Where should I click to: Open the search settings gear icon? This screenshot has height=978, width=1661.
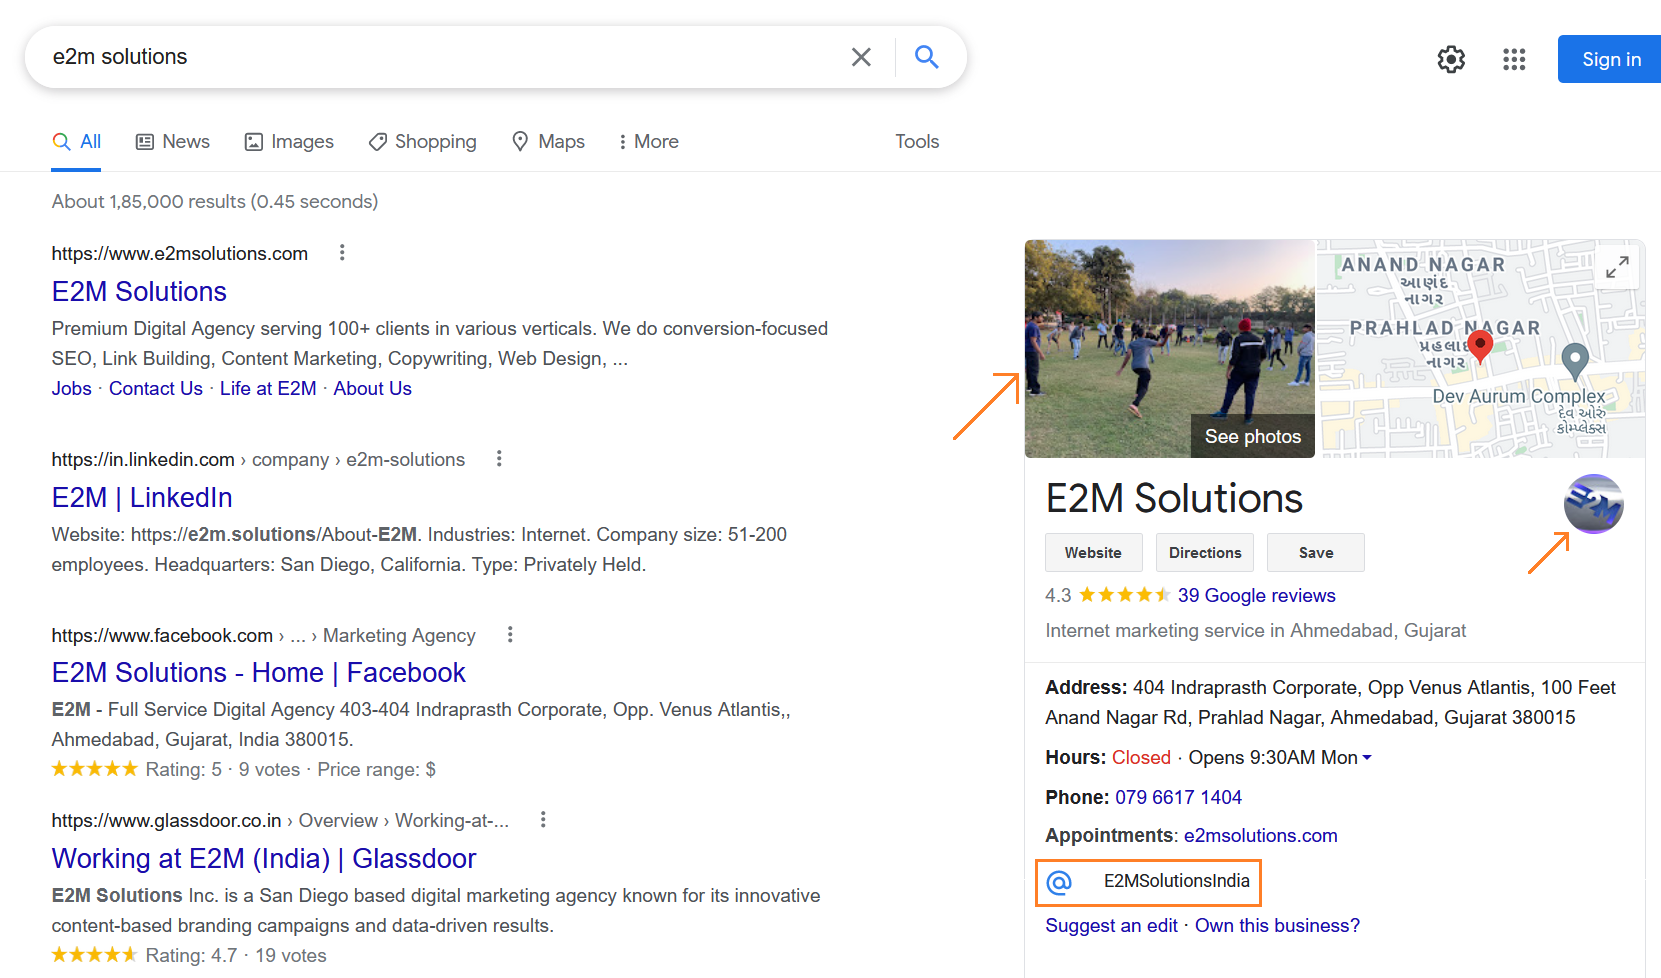pyautogui.click(x=1451, y=59)
